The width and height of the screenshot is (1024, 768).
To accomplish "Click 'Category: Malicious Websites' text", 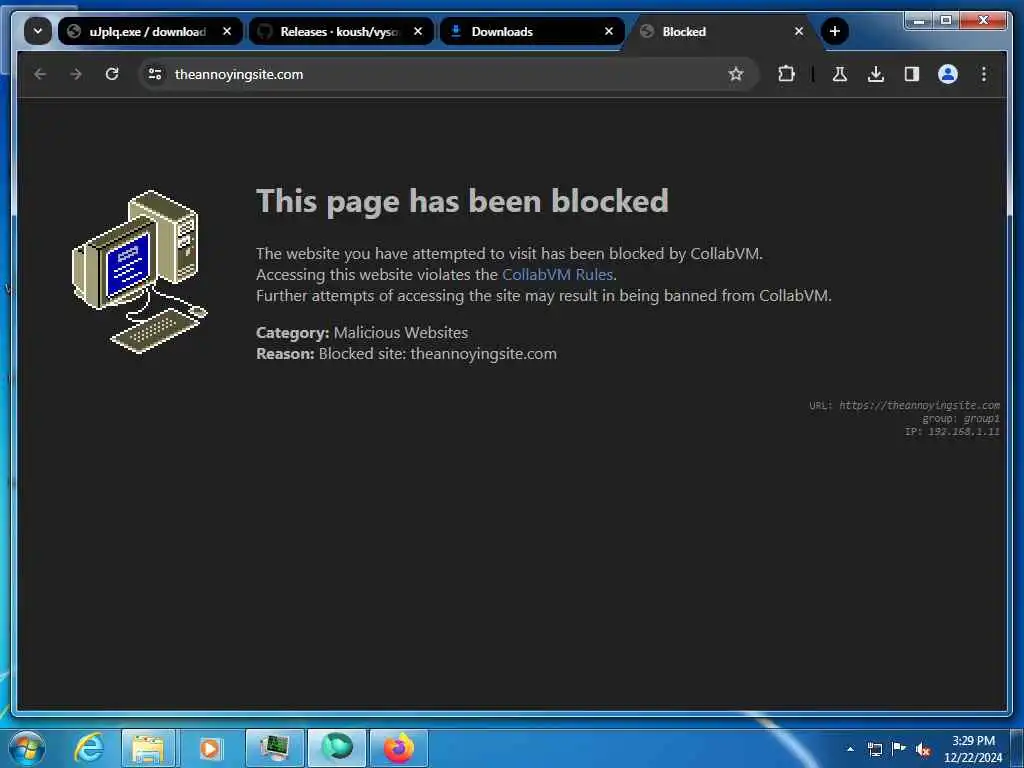I will coord(362,332).
